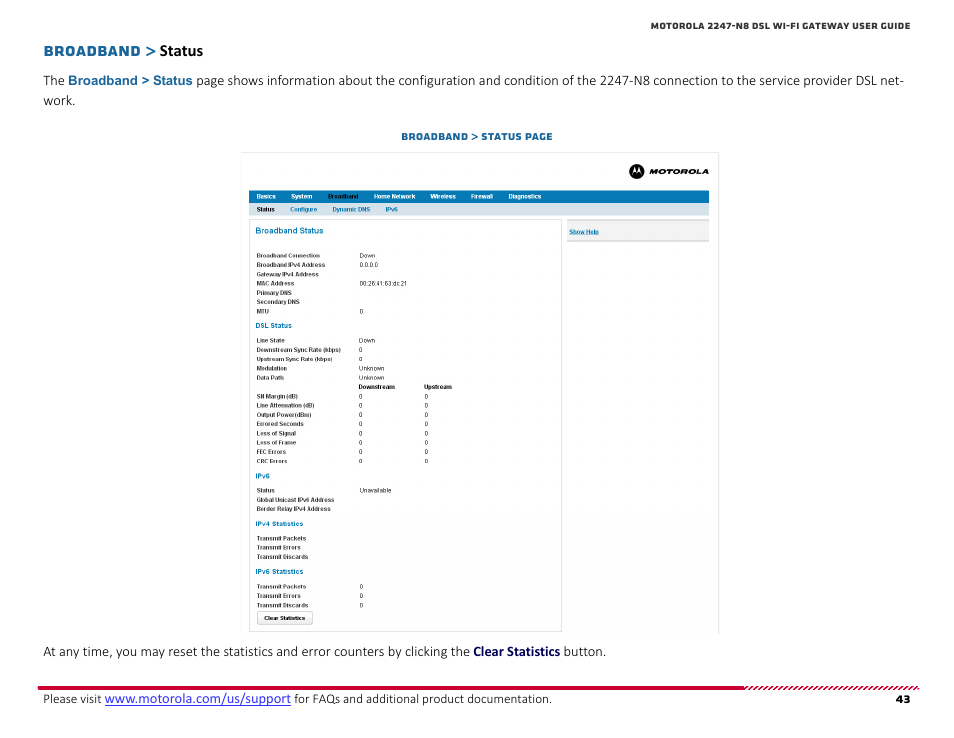Viewport: 954px width, 738px height.
Task: Open the Dynamic DNS sub-tab
Action: pyautogui.click(x=351, y=209)
